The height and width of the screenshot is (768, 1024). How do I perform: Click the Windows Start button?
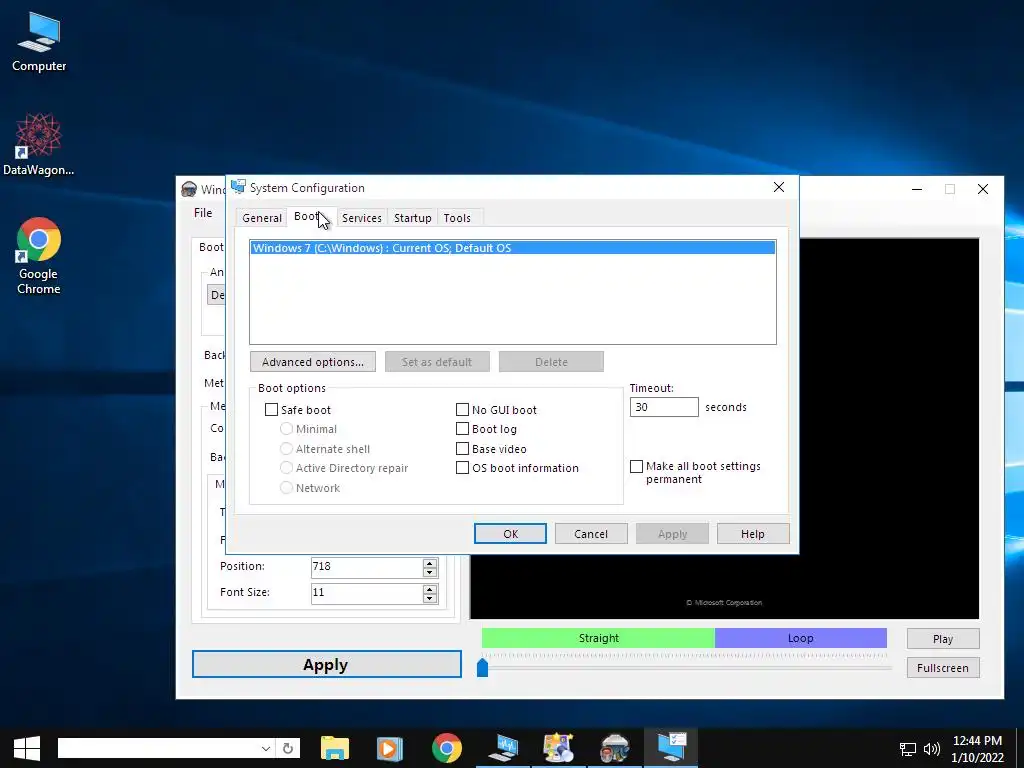pos(26,748)
